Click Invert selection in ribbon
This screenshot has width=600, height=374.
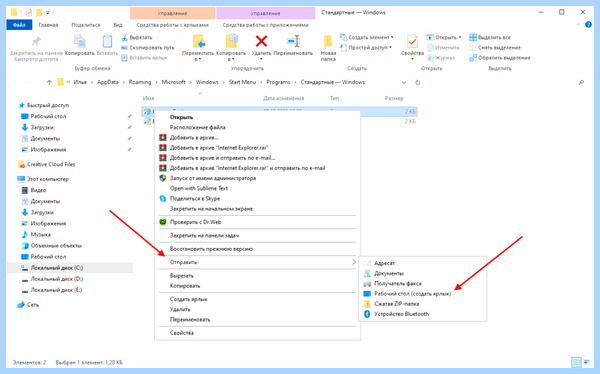[500, 58]
